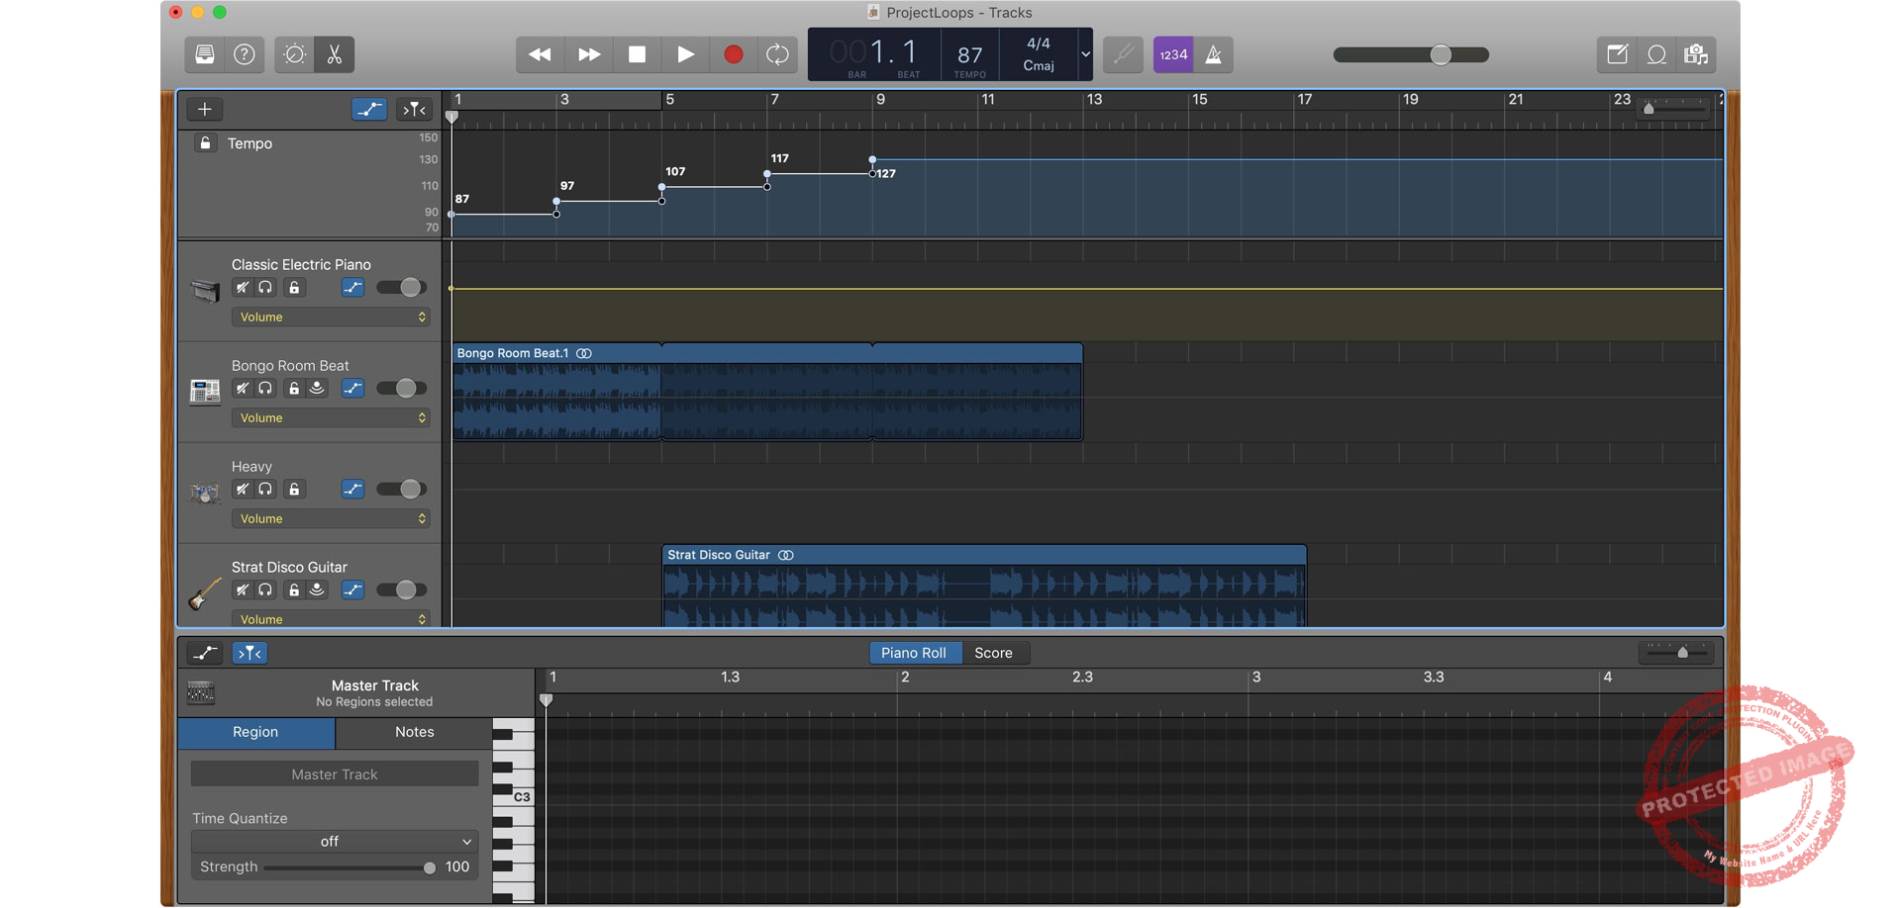Image resolution: width=1900 pixels, height=908 pixels.
Task: Solo the Bongo Room Beat track
Action: 265,389
